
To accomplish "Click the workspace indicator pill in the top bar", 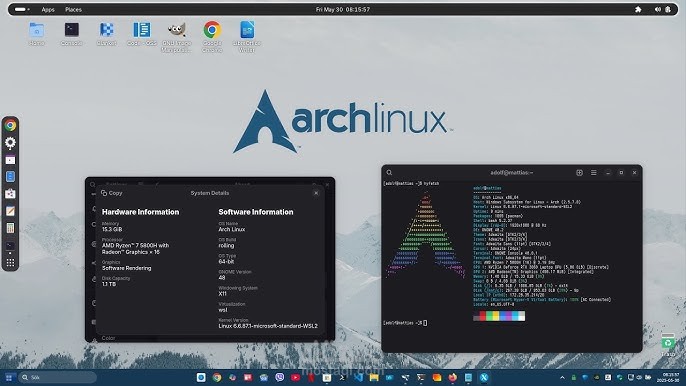I will pyautogui.click(x=22, y=9).
